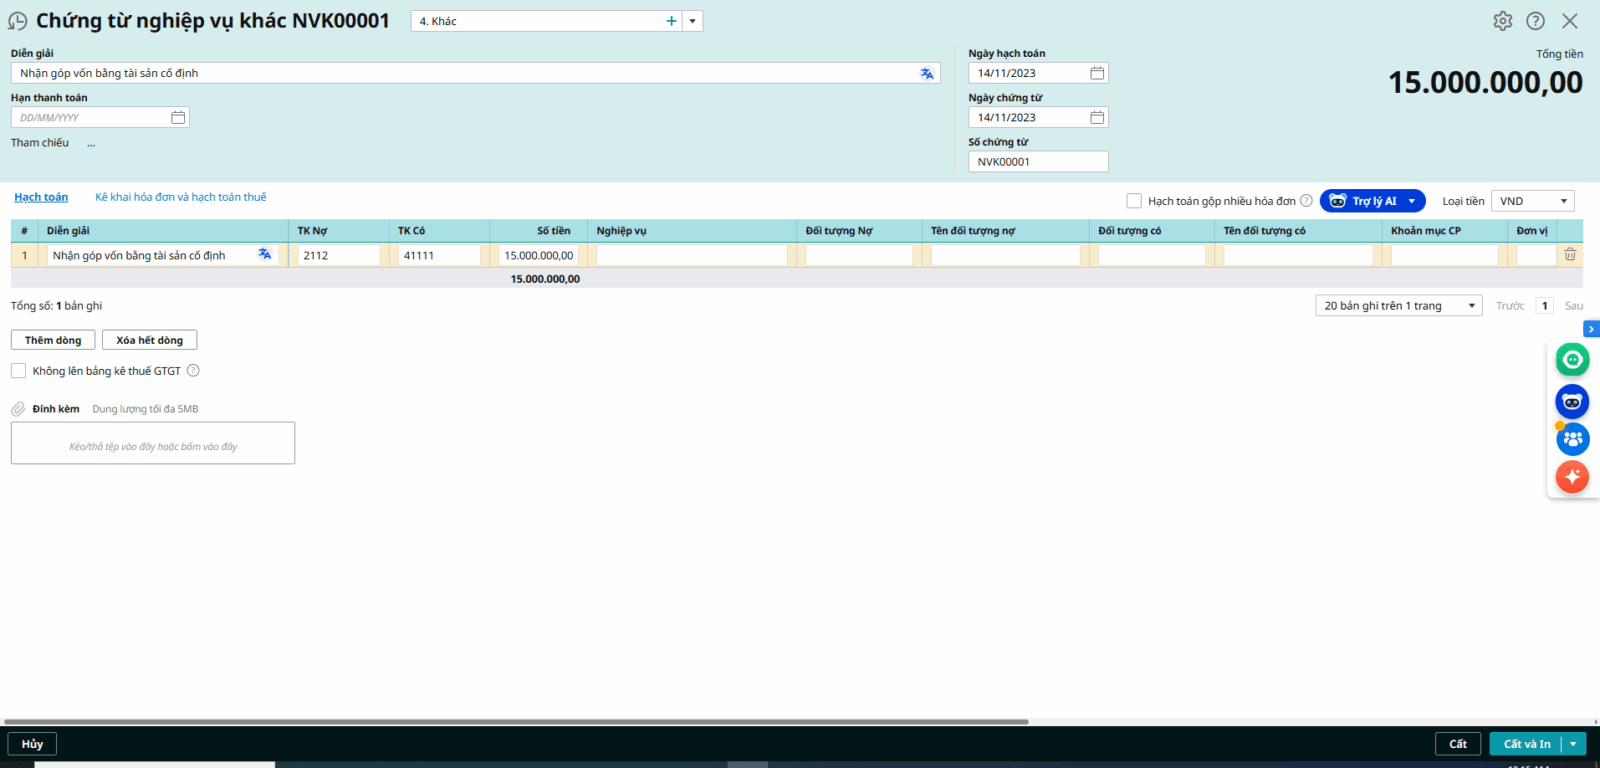Select the TK Có cell with 41111
This screenshot has width=1600, height=768.
click(x=439, y=256)
